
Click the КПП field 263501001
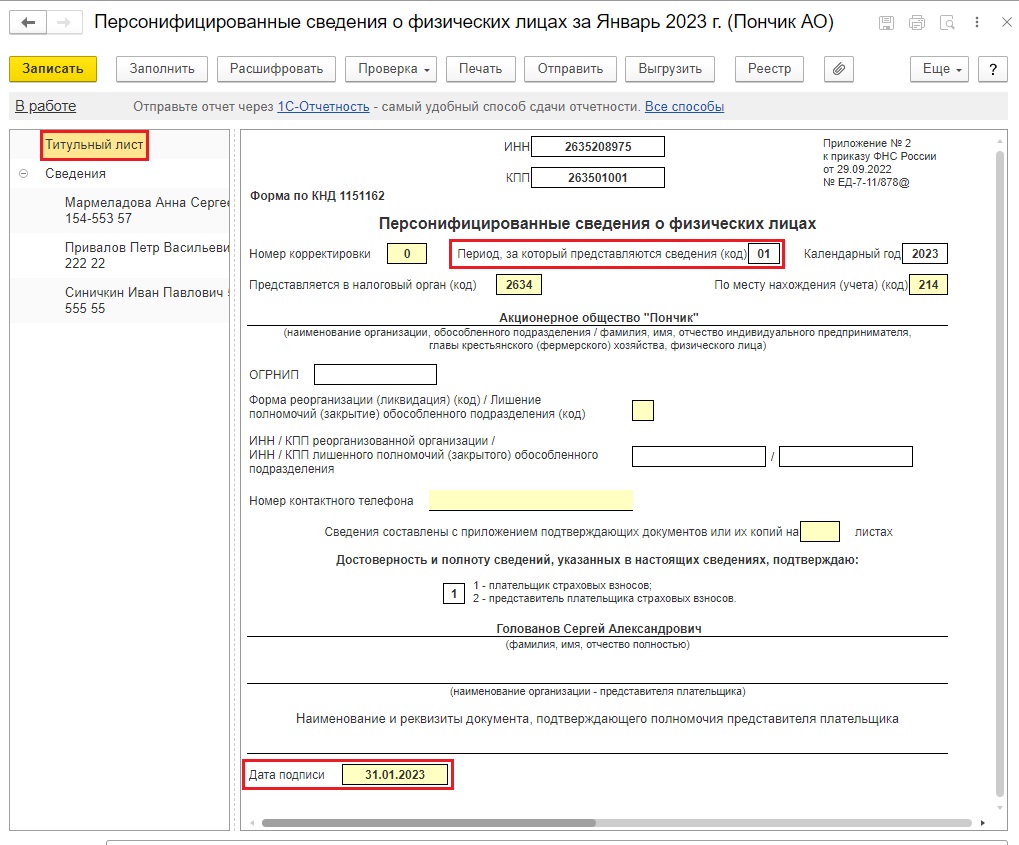[x=598, y=177]
